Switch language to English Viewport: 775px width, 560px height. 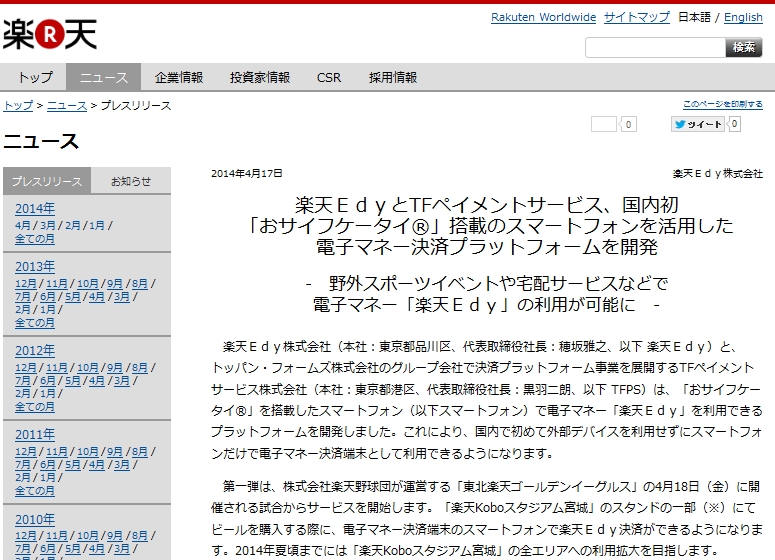pyautogui.click(x=743, y=18)
